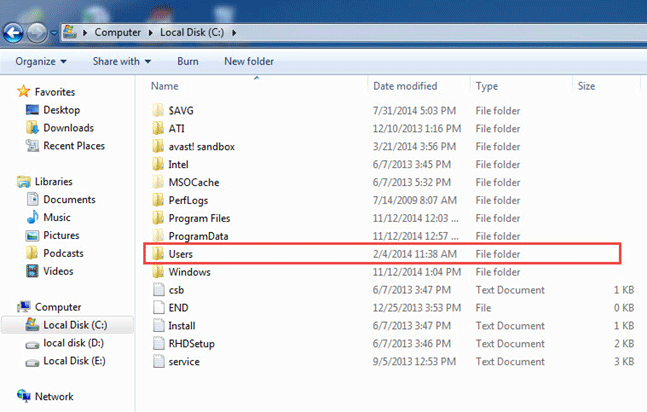Sort by the Type column header

[x=486, y=86]
